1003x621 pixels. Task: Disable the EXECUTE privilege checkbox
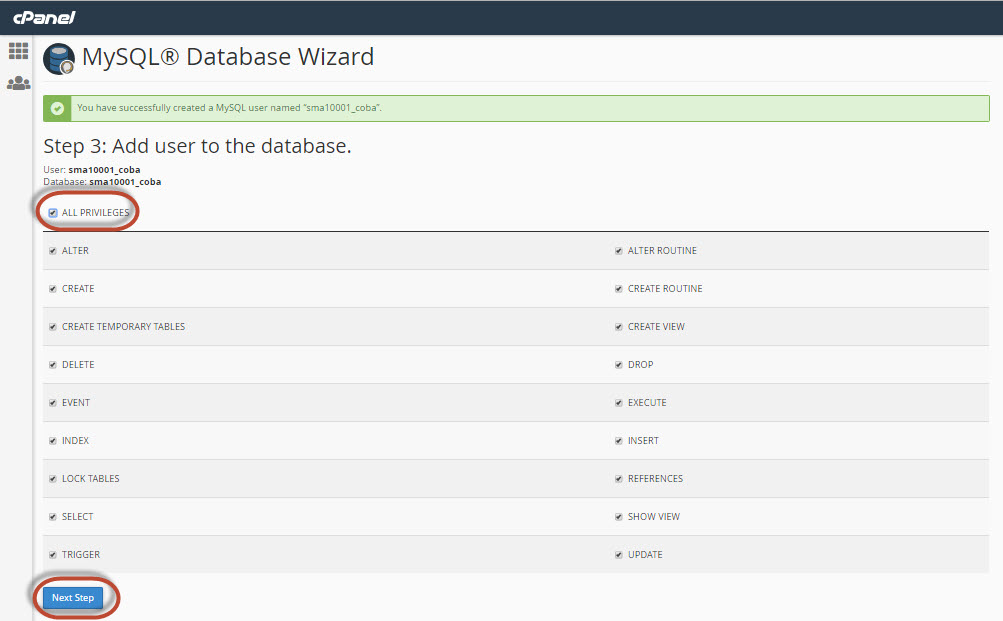(x=619, y=403)
